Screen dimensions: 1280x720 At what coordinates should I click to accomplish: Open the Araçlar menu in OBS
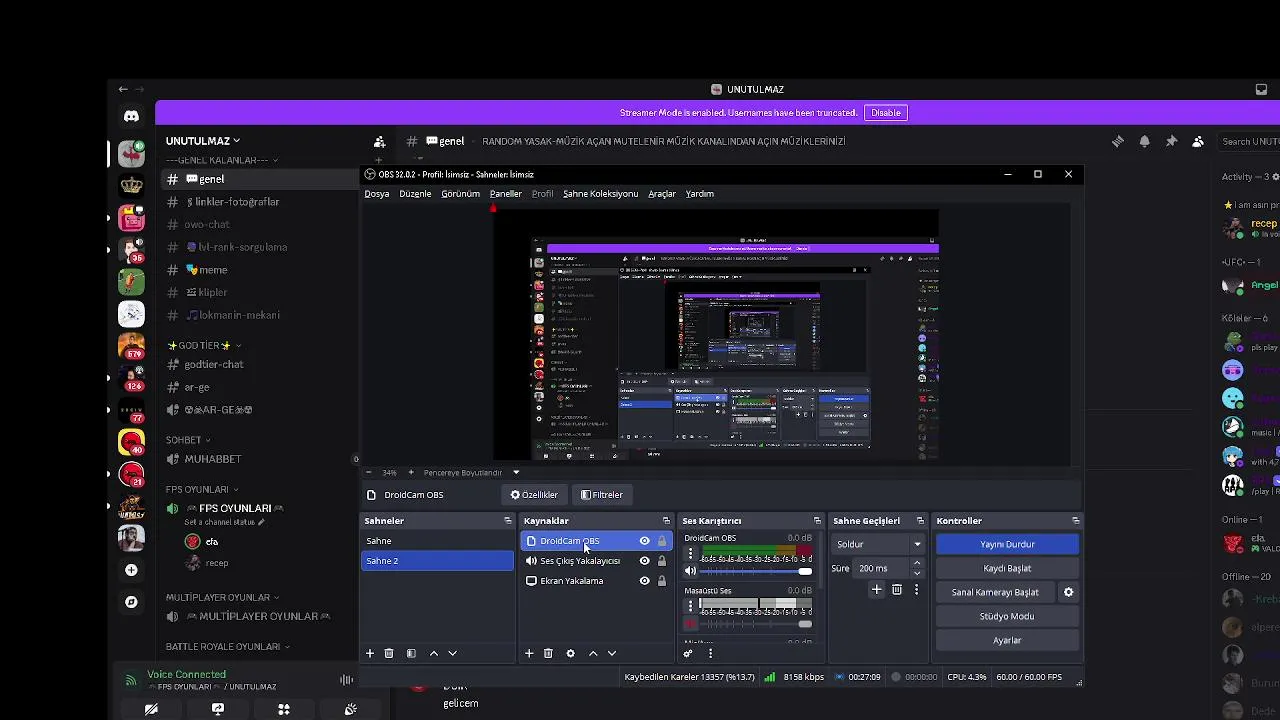[x=662, y=194]
